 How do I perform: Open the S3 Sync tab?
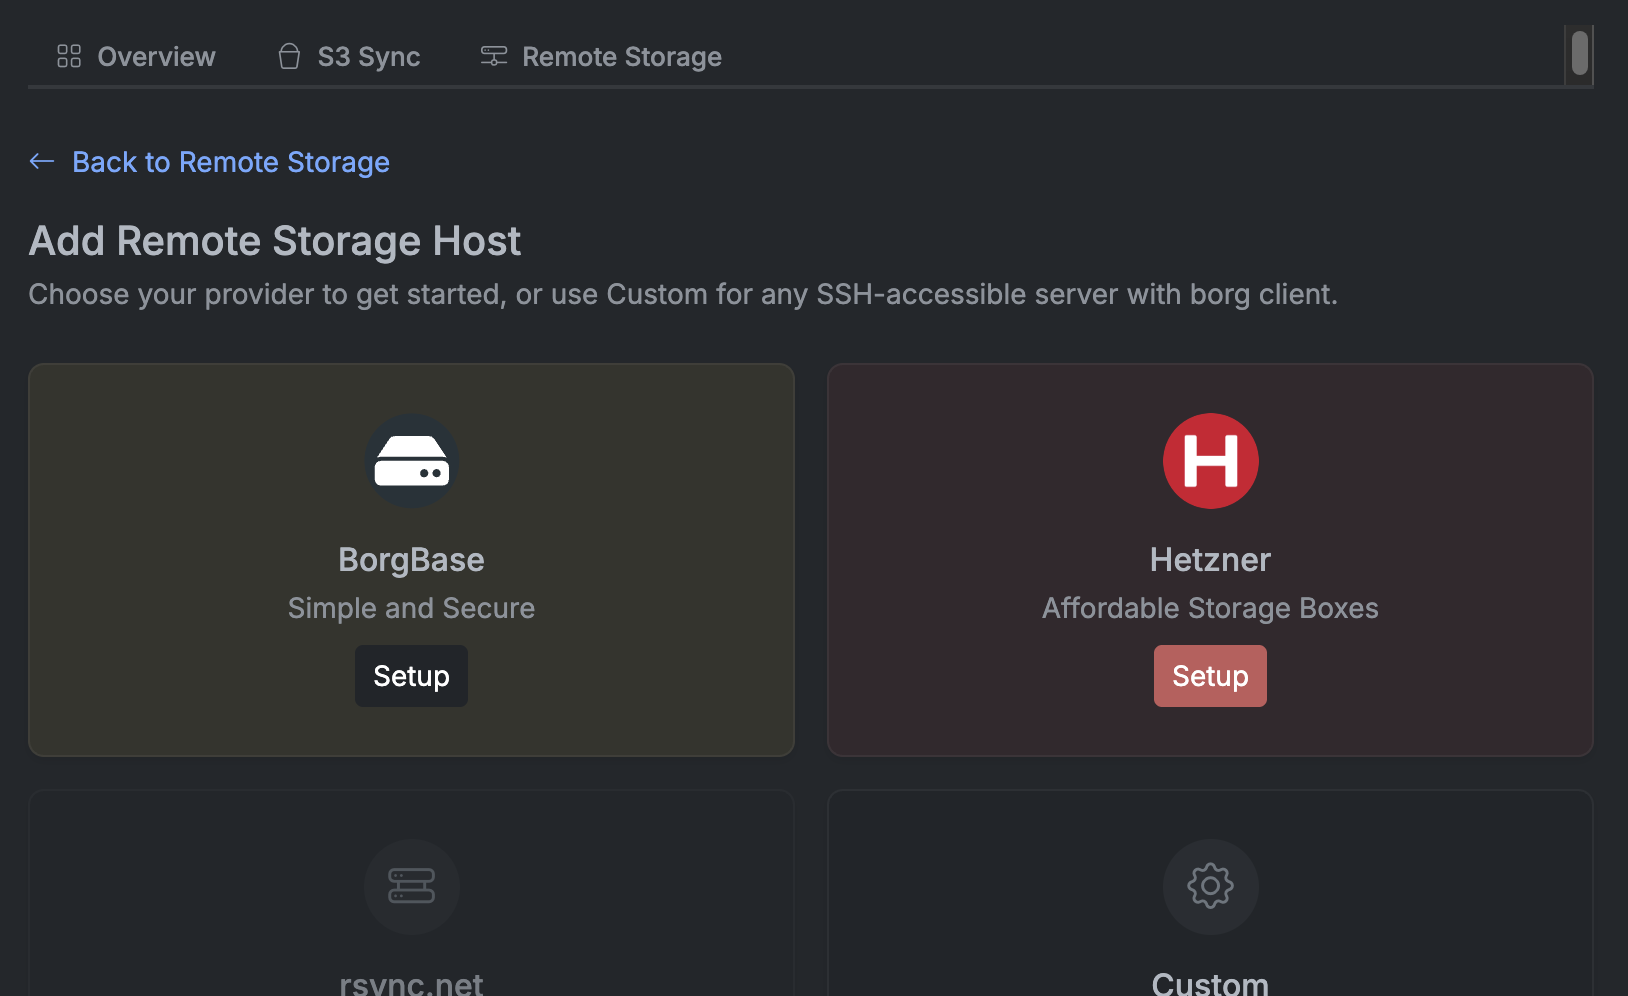368,56
